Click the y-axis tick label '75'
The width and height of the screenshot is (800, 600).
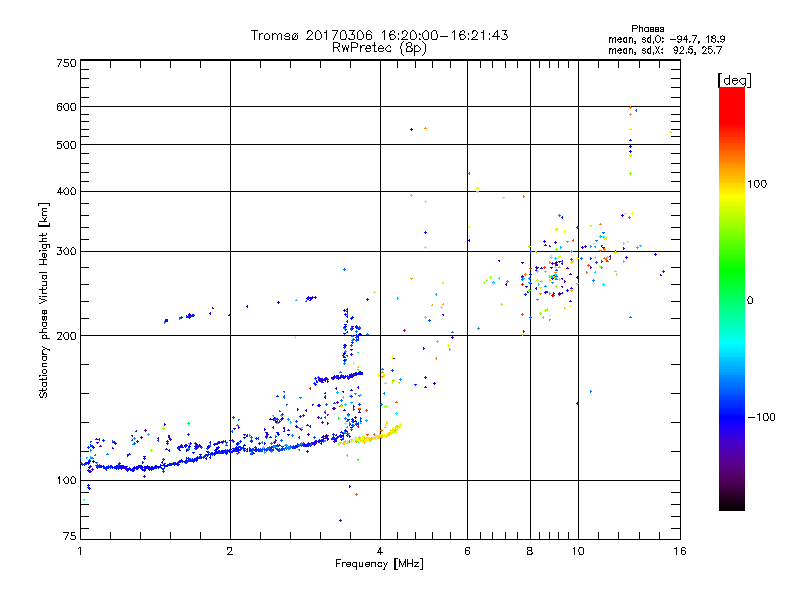point(70,536)
